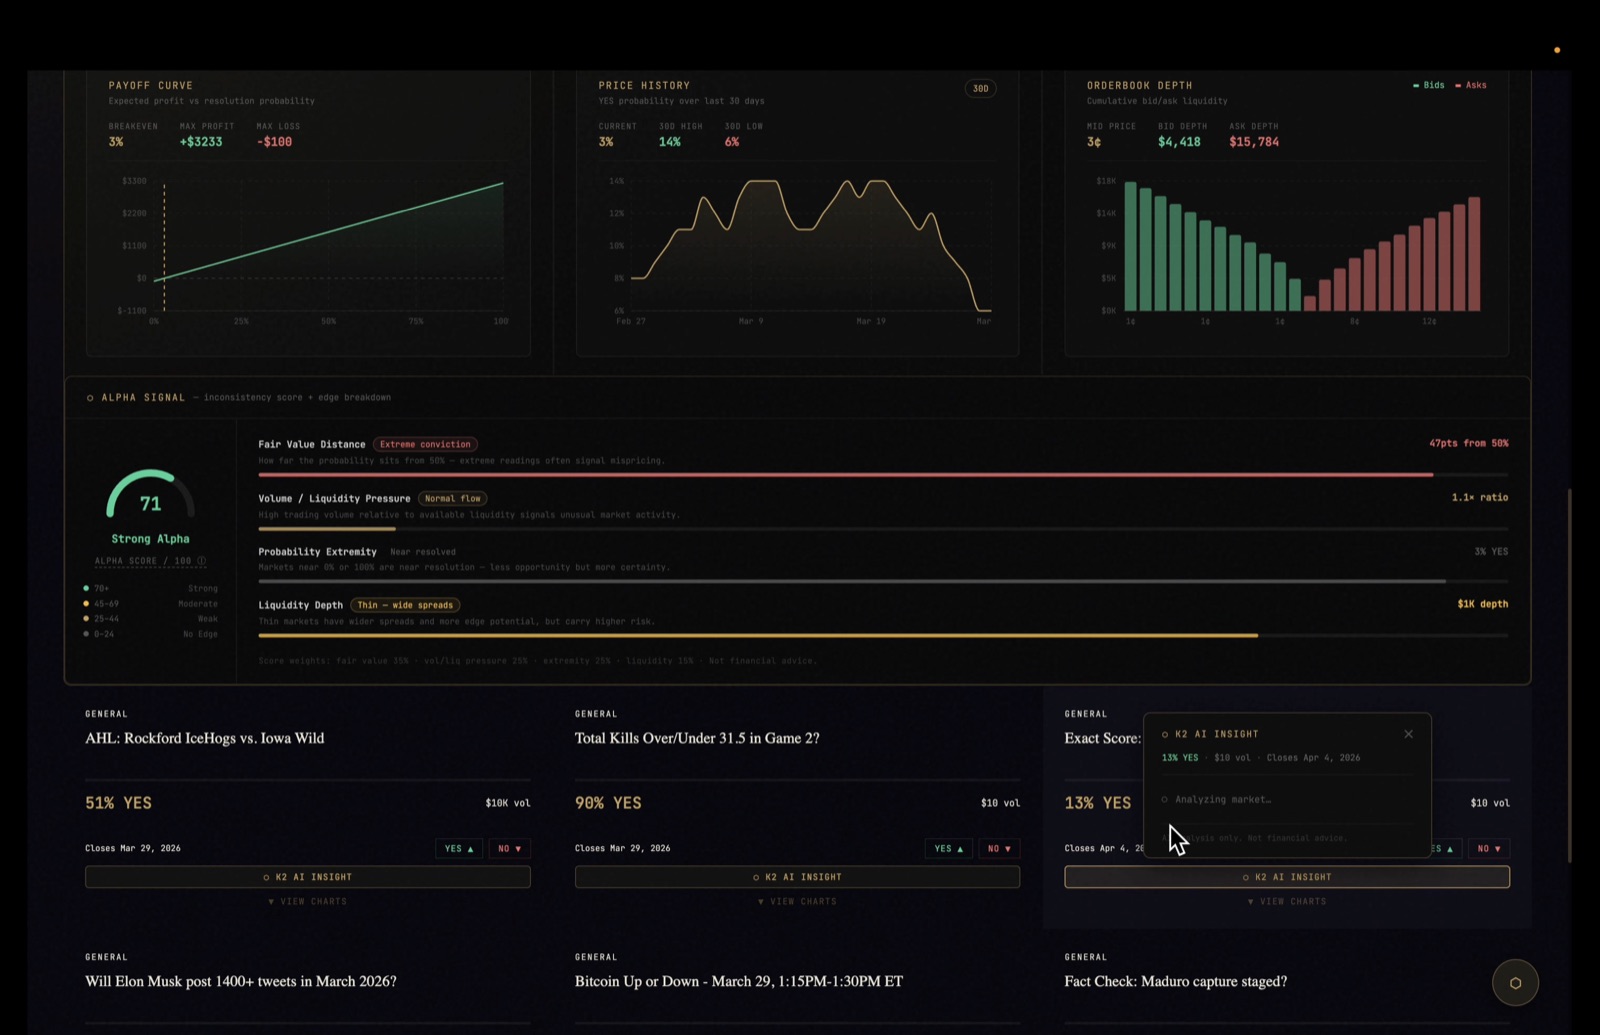Screen dimensions: 1600x1035
Task: Click the Max Loss value -$100
Action: coord(274,142)
